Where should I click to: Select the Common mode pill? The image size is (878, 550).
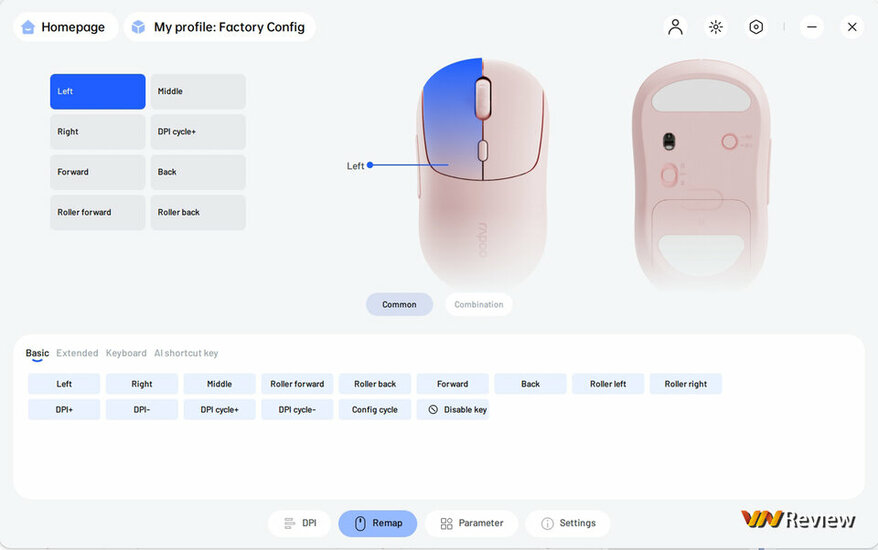[399, 304]
